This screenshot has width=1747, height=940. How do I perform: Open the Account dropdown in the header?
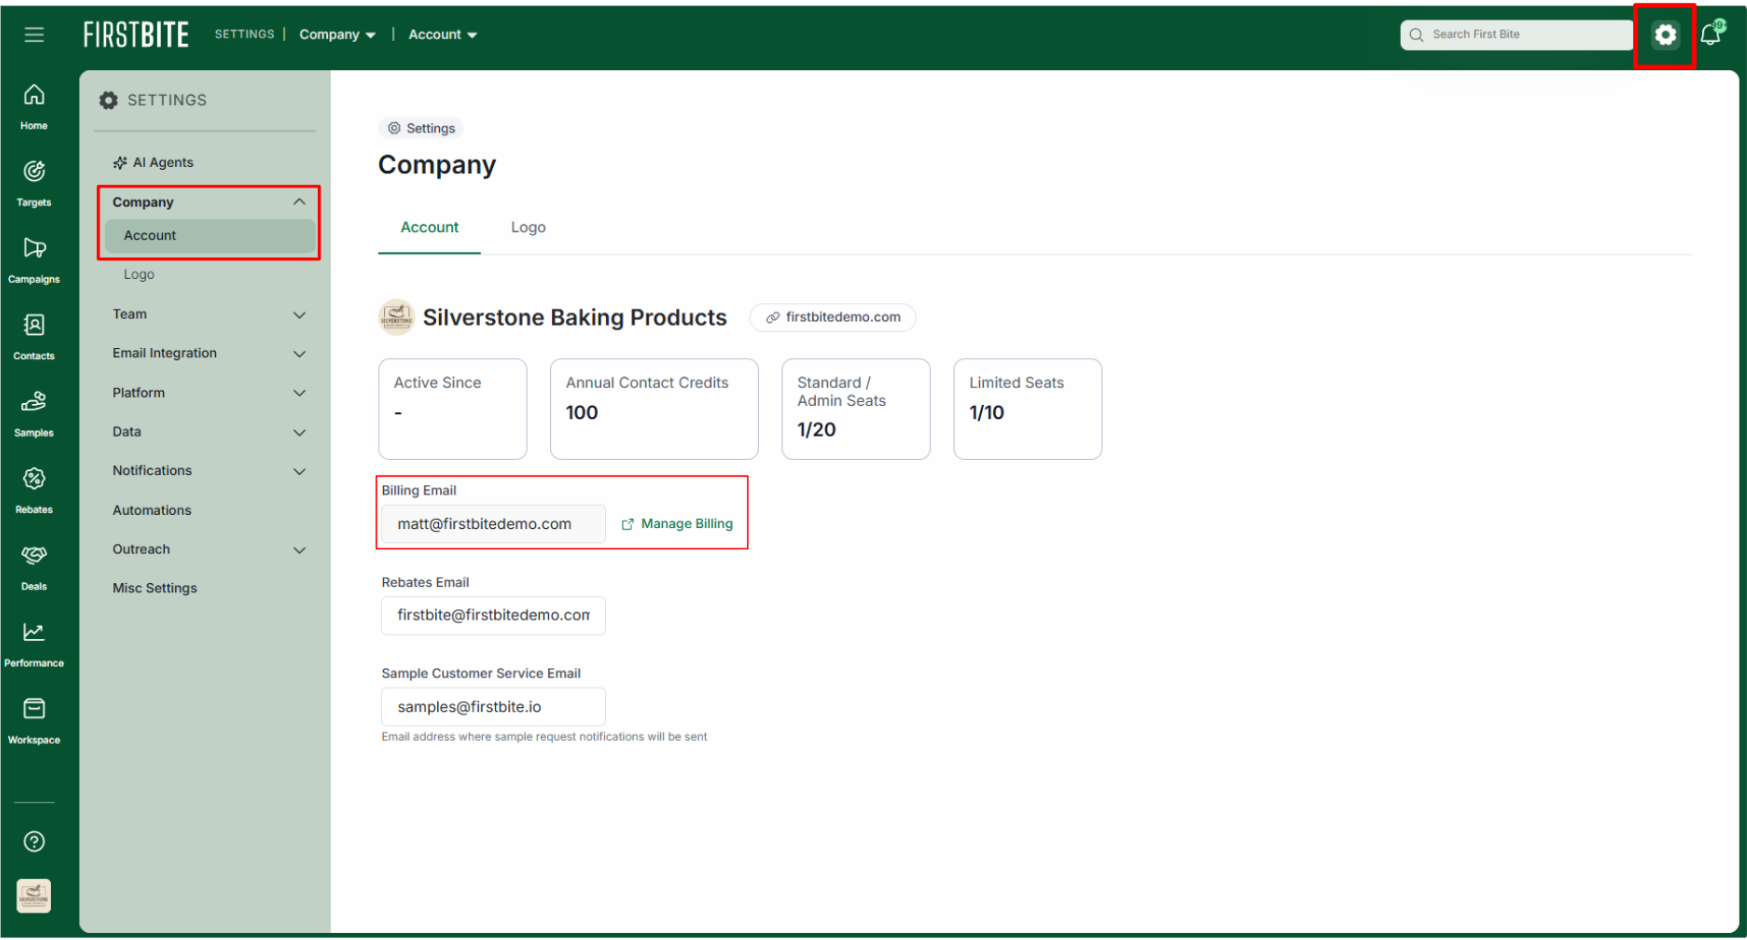[442, 35]
